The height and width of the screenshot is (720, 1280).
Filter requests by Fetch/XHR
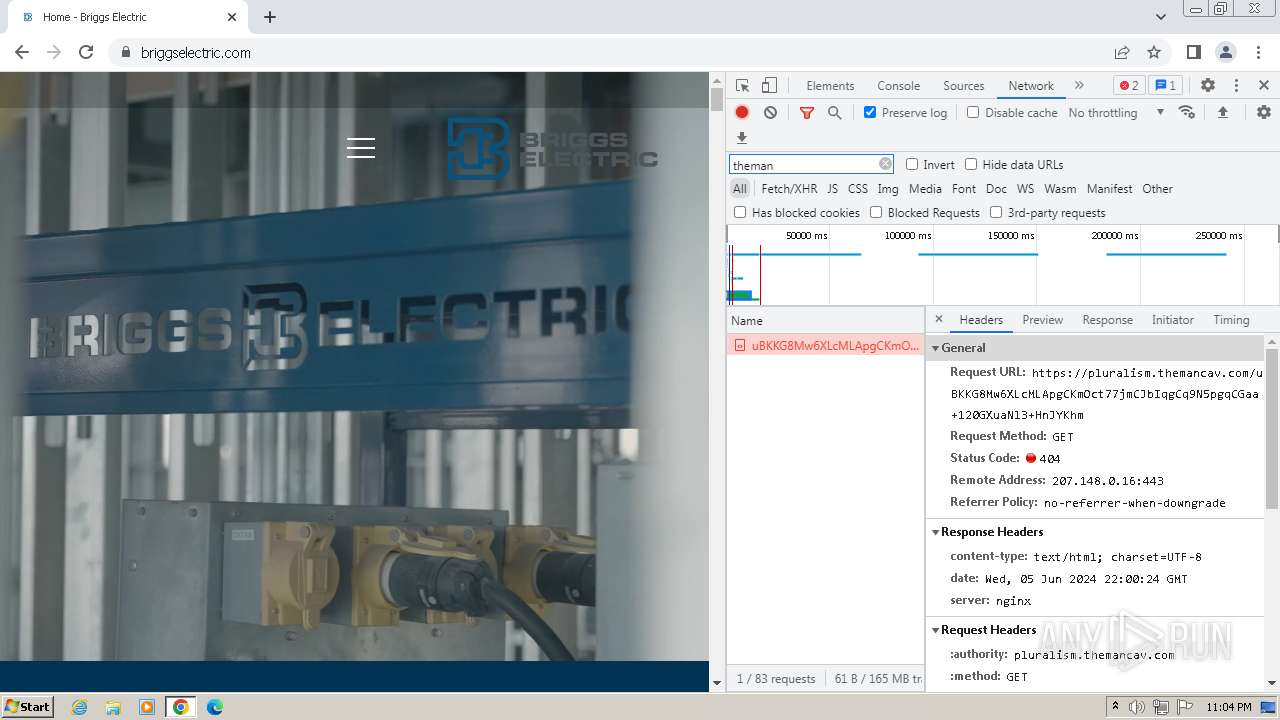(789, 188)
